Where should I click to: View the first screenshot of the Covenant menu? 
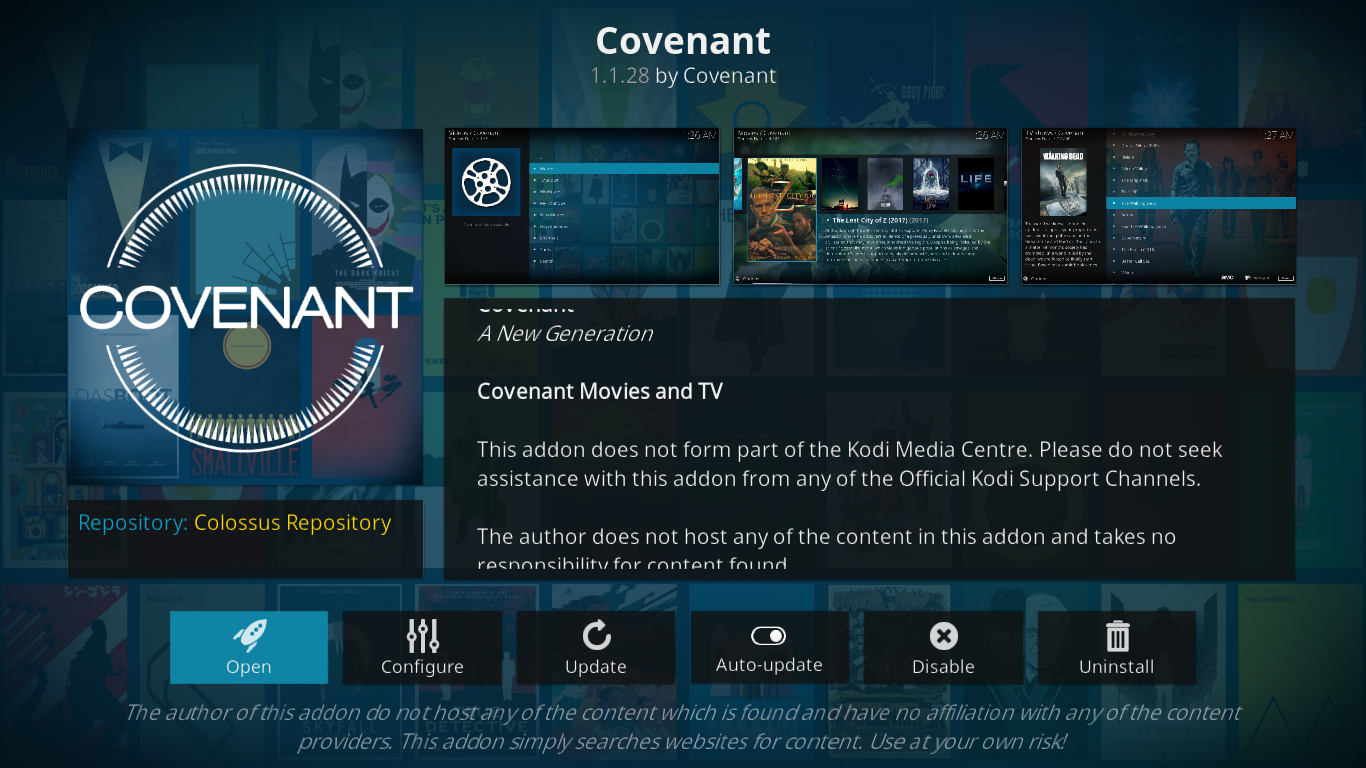pyautogui.click(x=581, y=205)
